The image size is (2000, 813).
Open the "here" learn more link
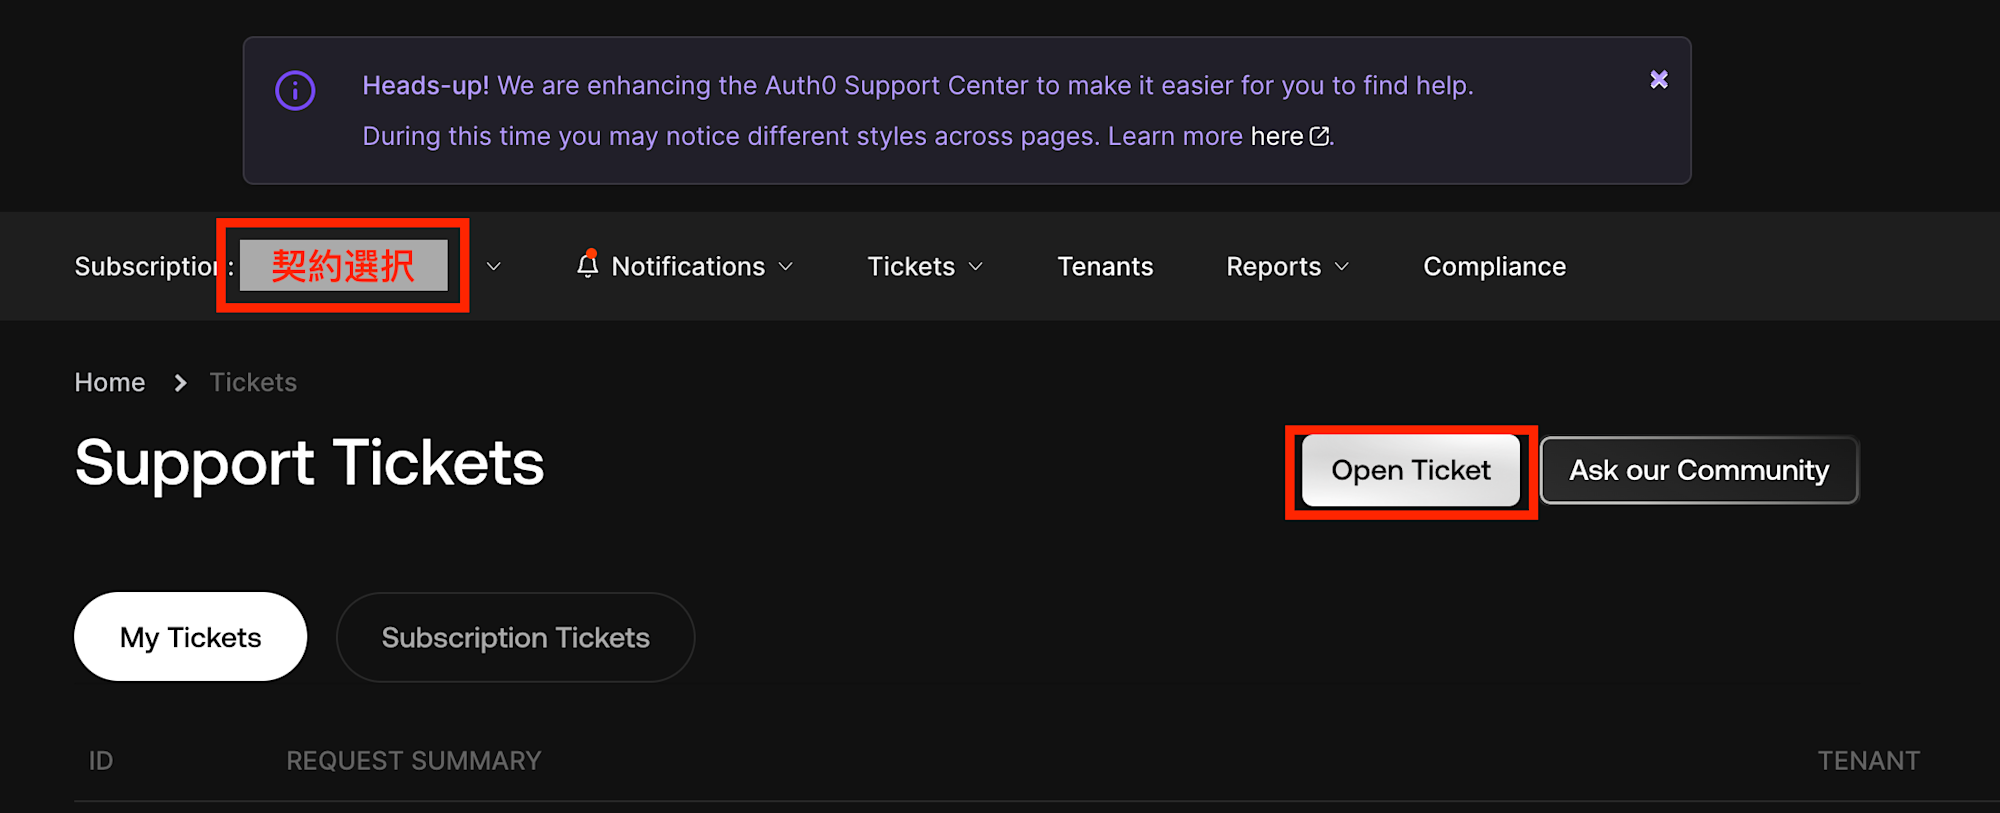(x=1277, y=136)
